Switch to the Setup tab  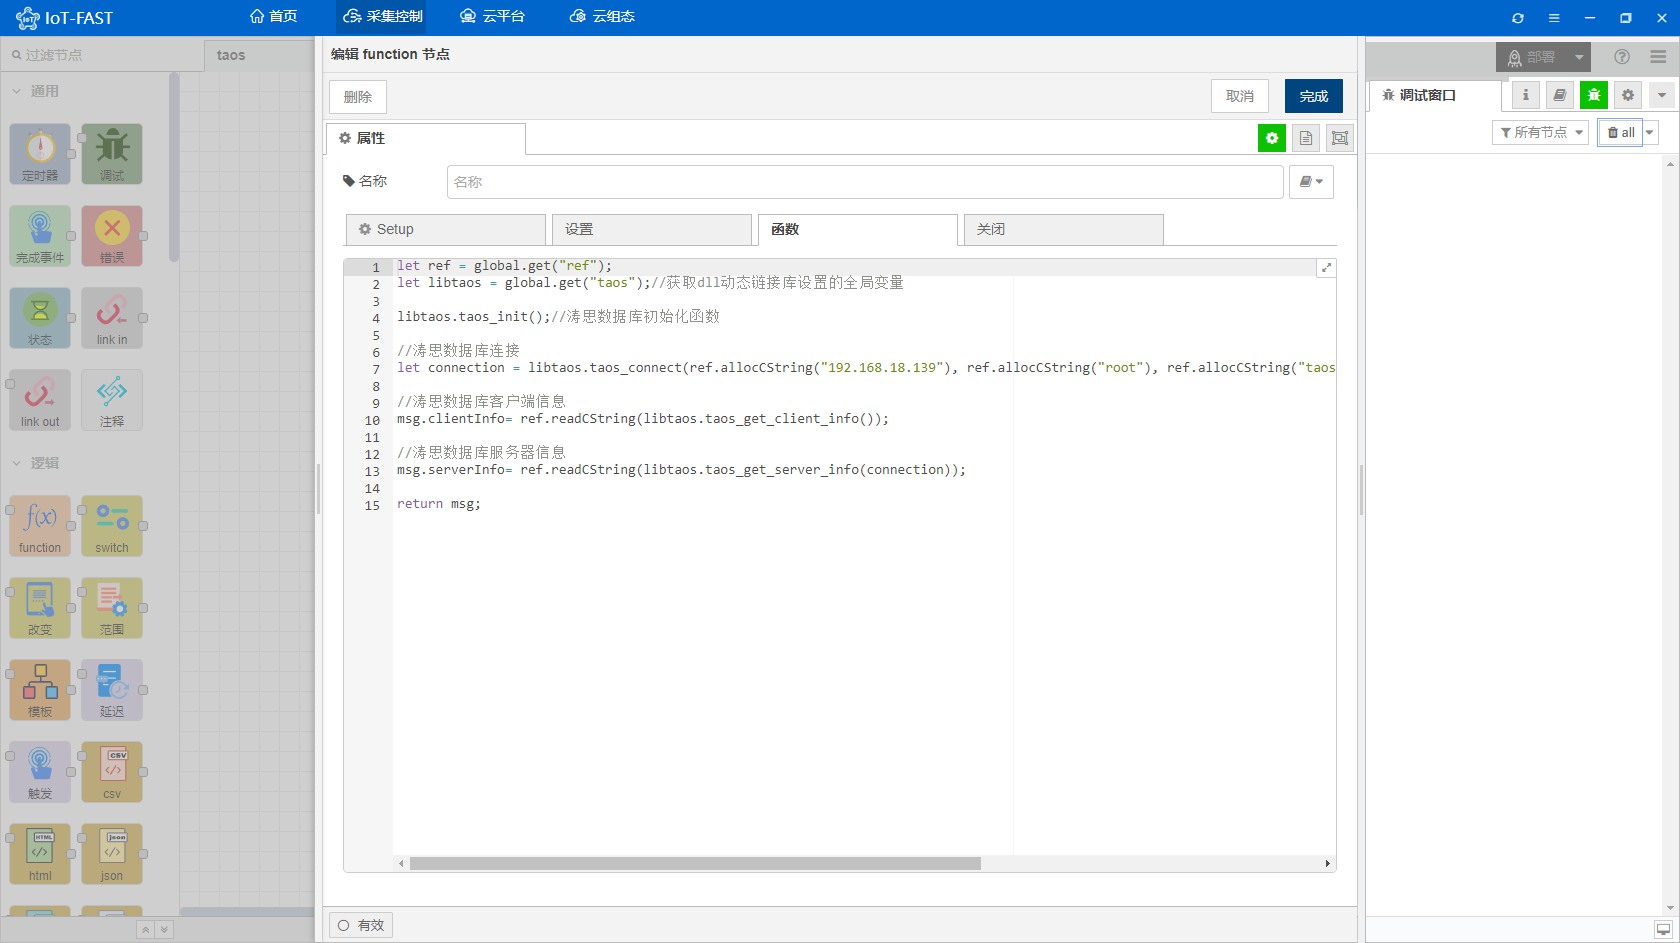(446, 229)
